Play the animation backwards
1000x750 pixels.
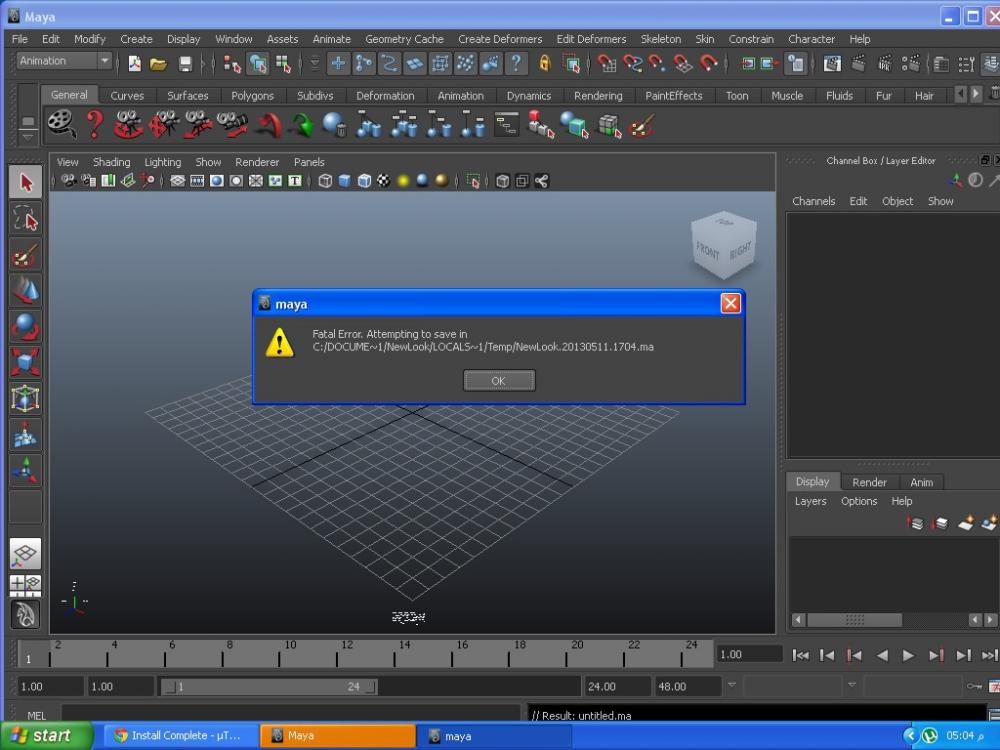[882, 655]
